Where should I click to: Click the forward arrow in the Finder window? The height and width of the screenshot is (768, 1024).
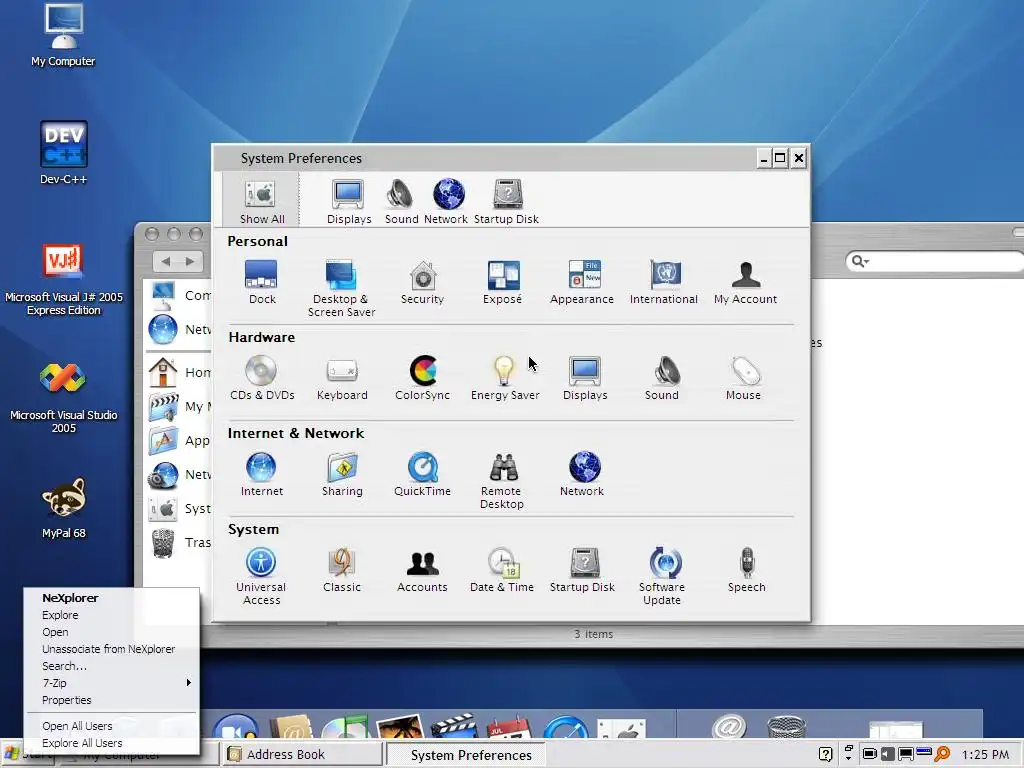190,261
